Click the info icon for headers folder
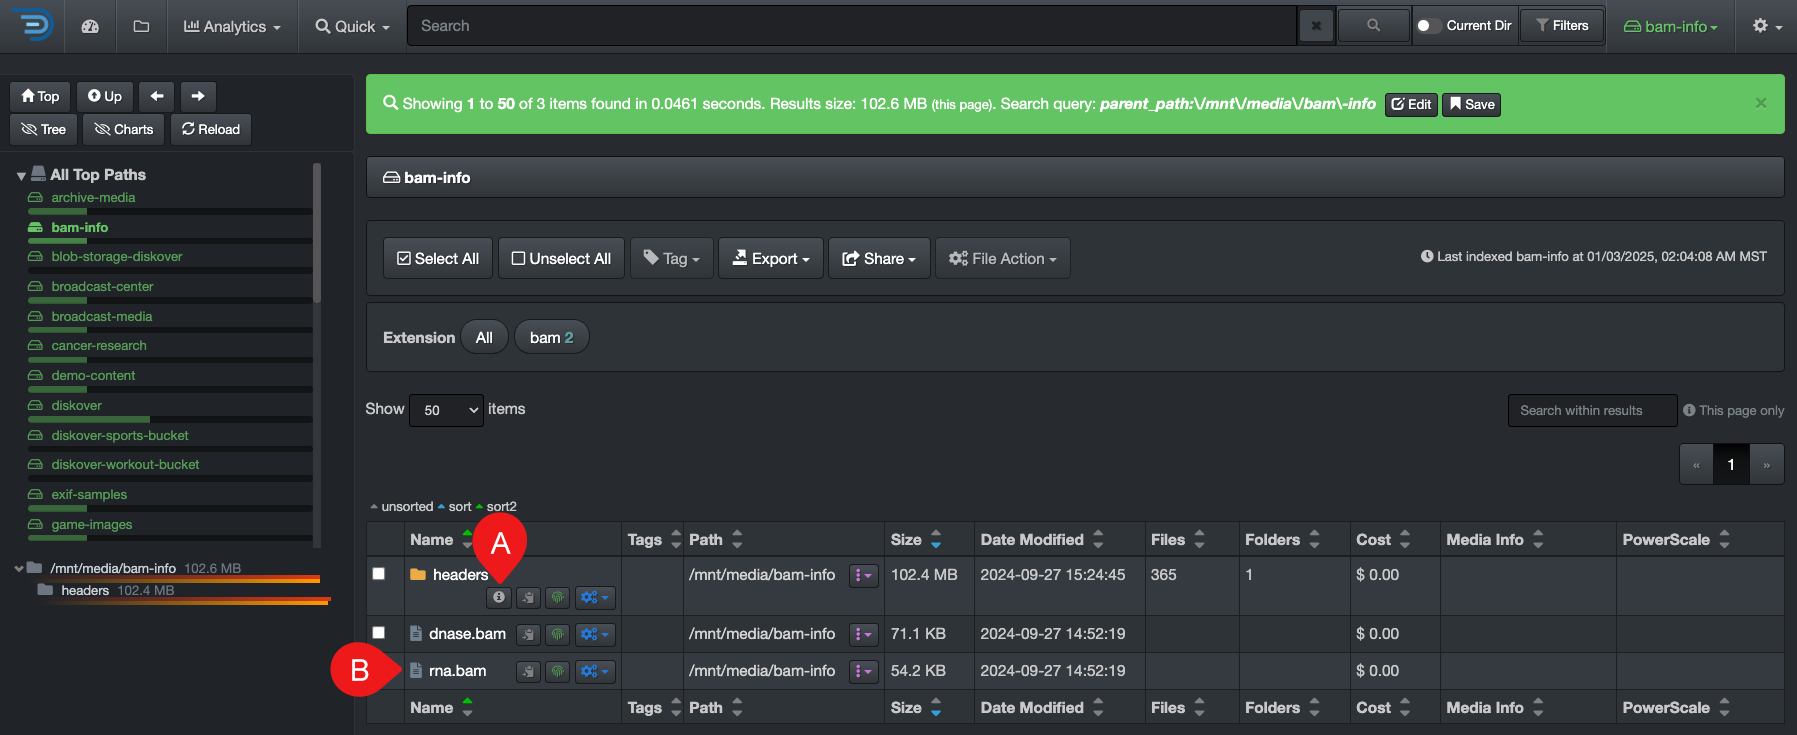Image resolution: width=1797 pixels, height=735 pixels. click(498, 597)
